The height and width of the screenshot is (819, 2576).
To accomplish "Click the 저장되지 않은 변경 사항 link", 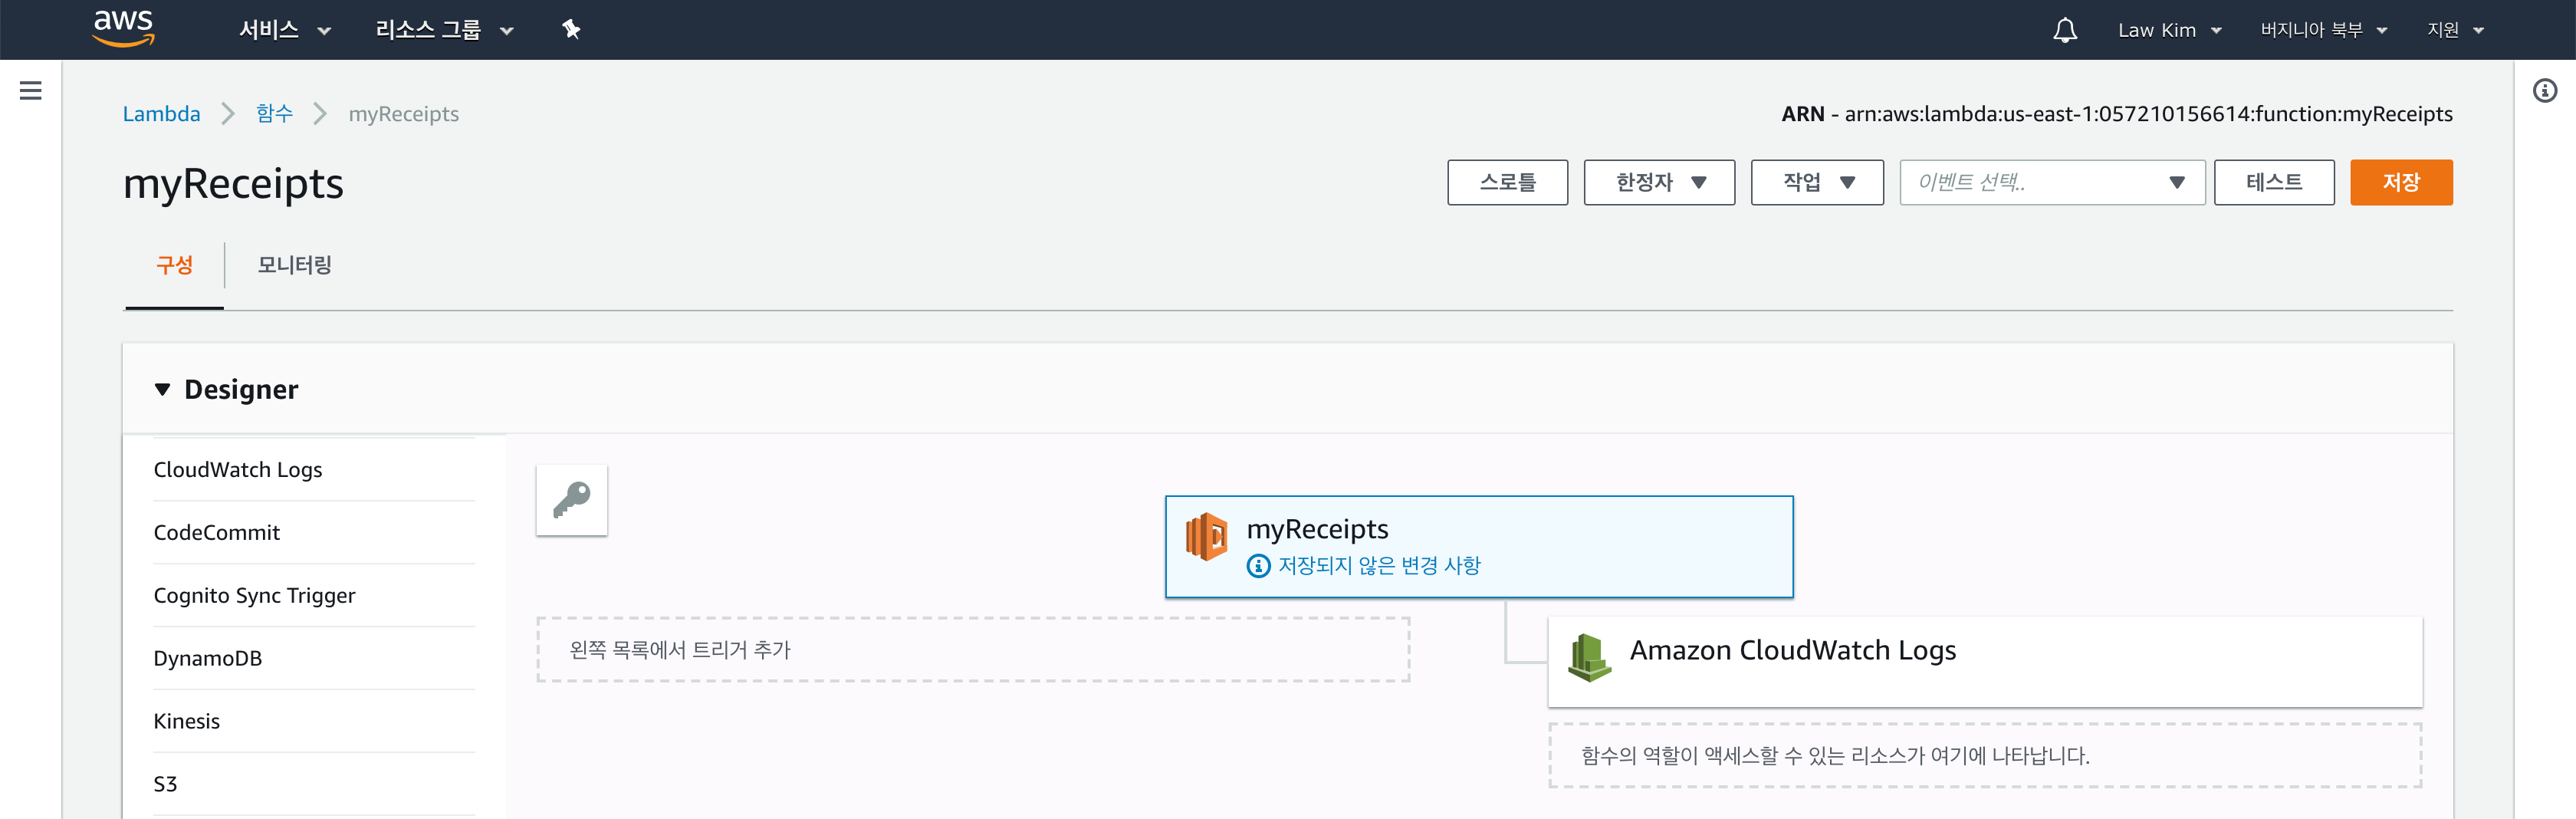I will [1379, 566].
